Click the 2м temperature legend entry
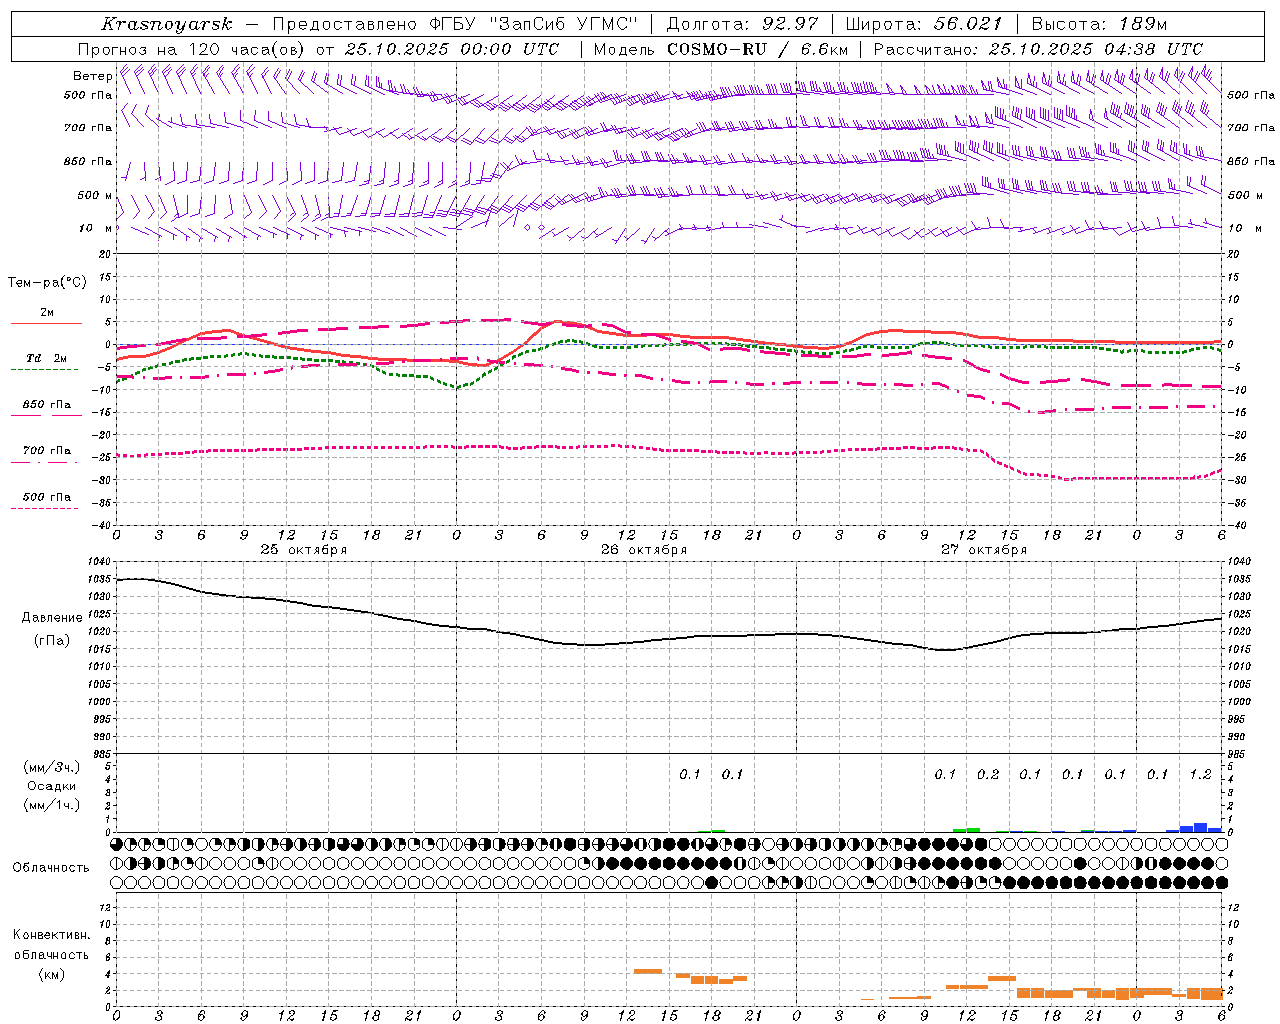 [47, 312]
